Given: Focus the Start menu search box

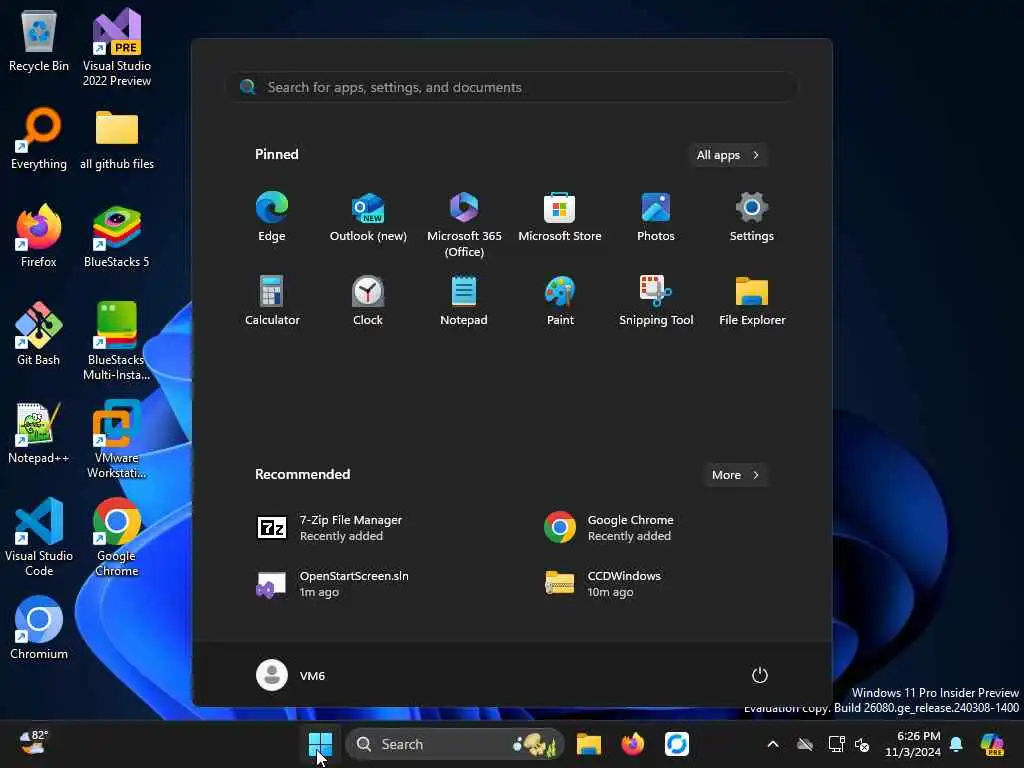Looking at the screenshot, I should click(x=512, y=87).
